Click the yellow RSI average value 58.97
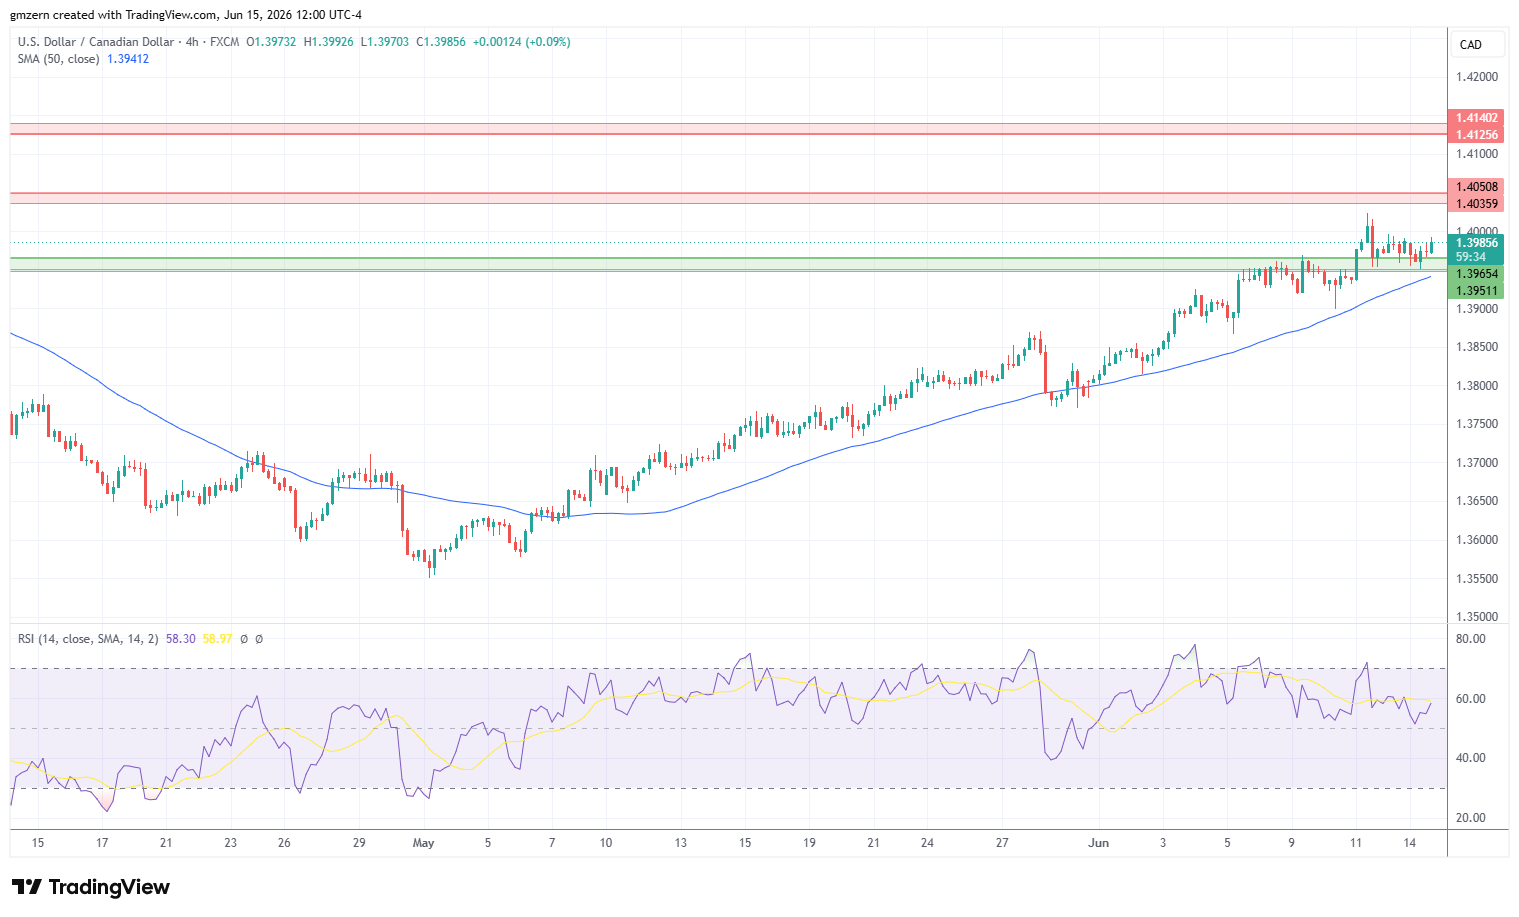This screenshot has height=917, width=1519. click(x=217, y=638)
